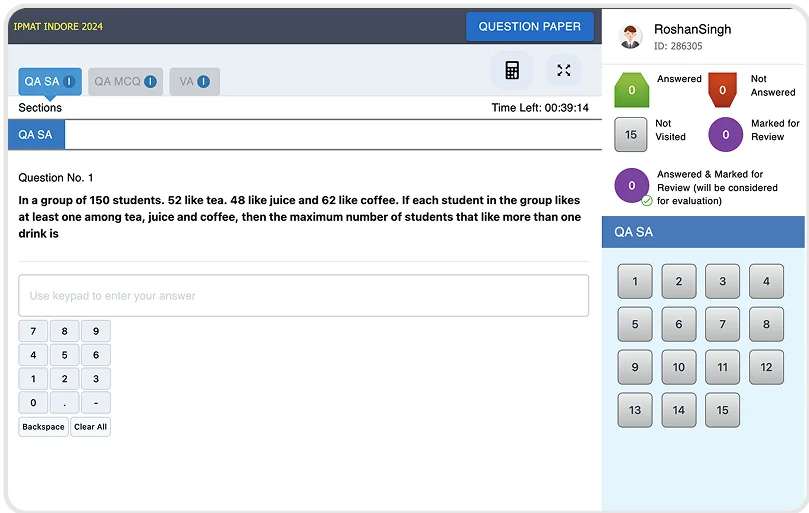Click info icon on VA tab
This screenshot has height=513, width=809.
pyautogui.click(x=204, y=82)
